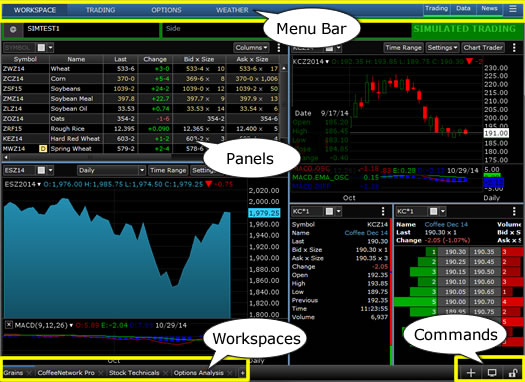Open KCZ14 chart panel three-dot menu
Viewport: 525px width, 382px height.
click(x=514, y=48)
